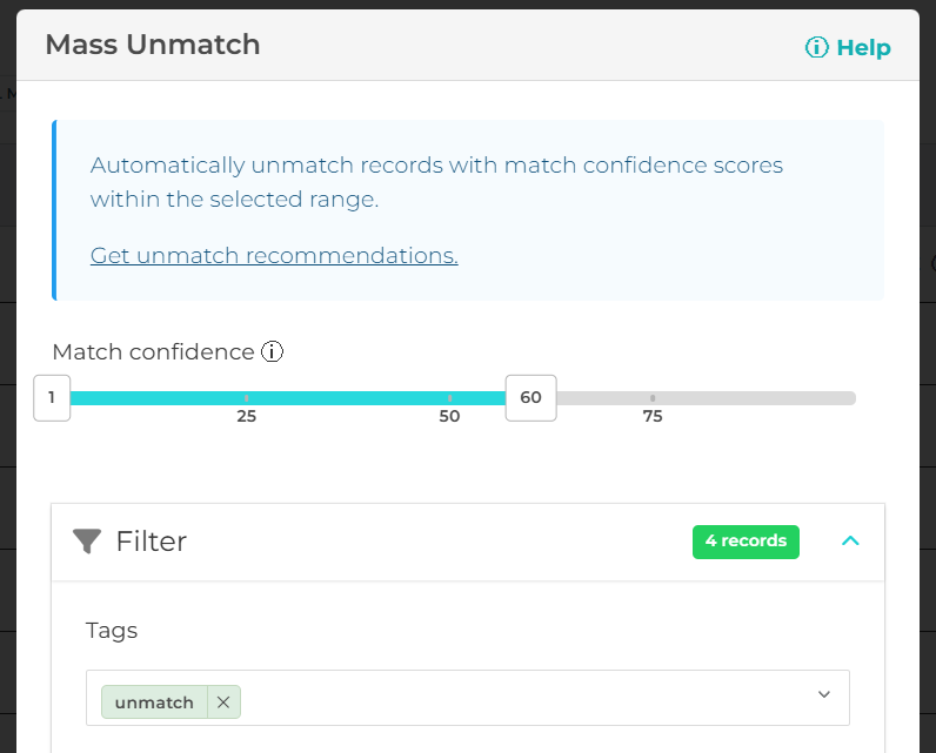
Task: Click the Match confidence info icon
Action: [273, 352]
